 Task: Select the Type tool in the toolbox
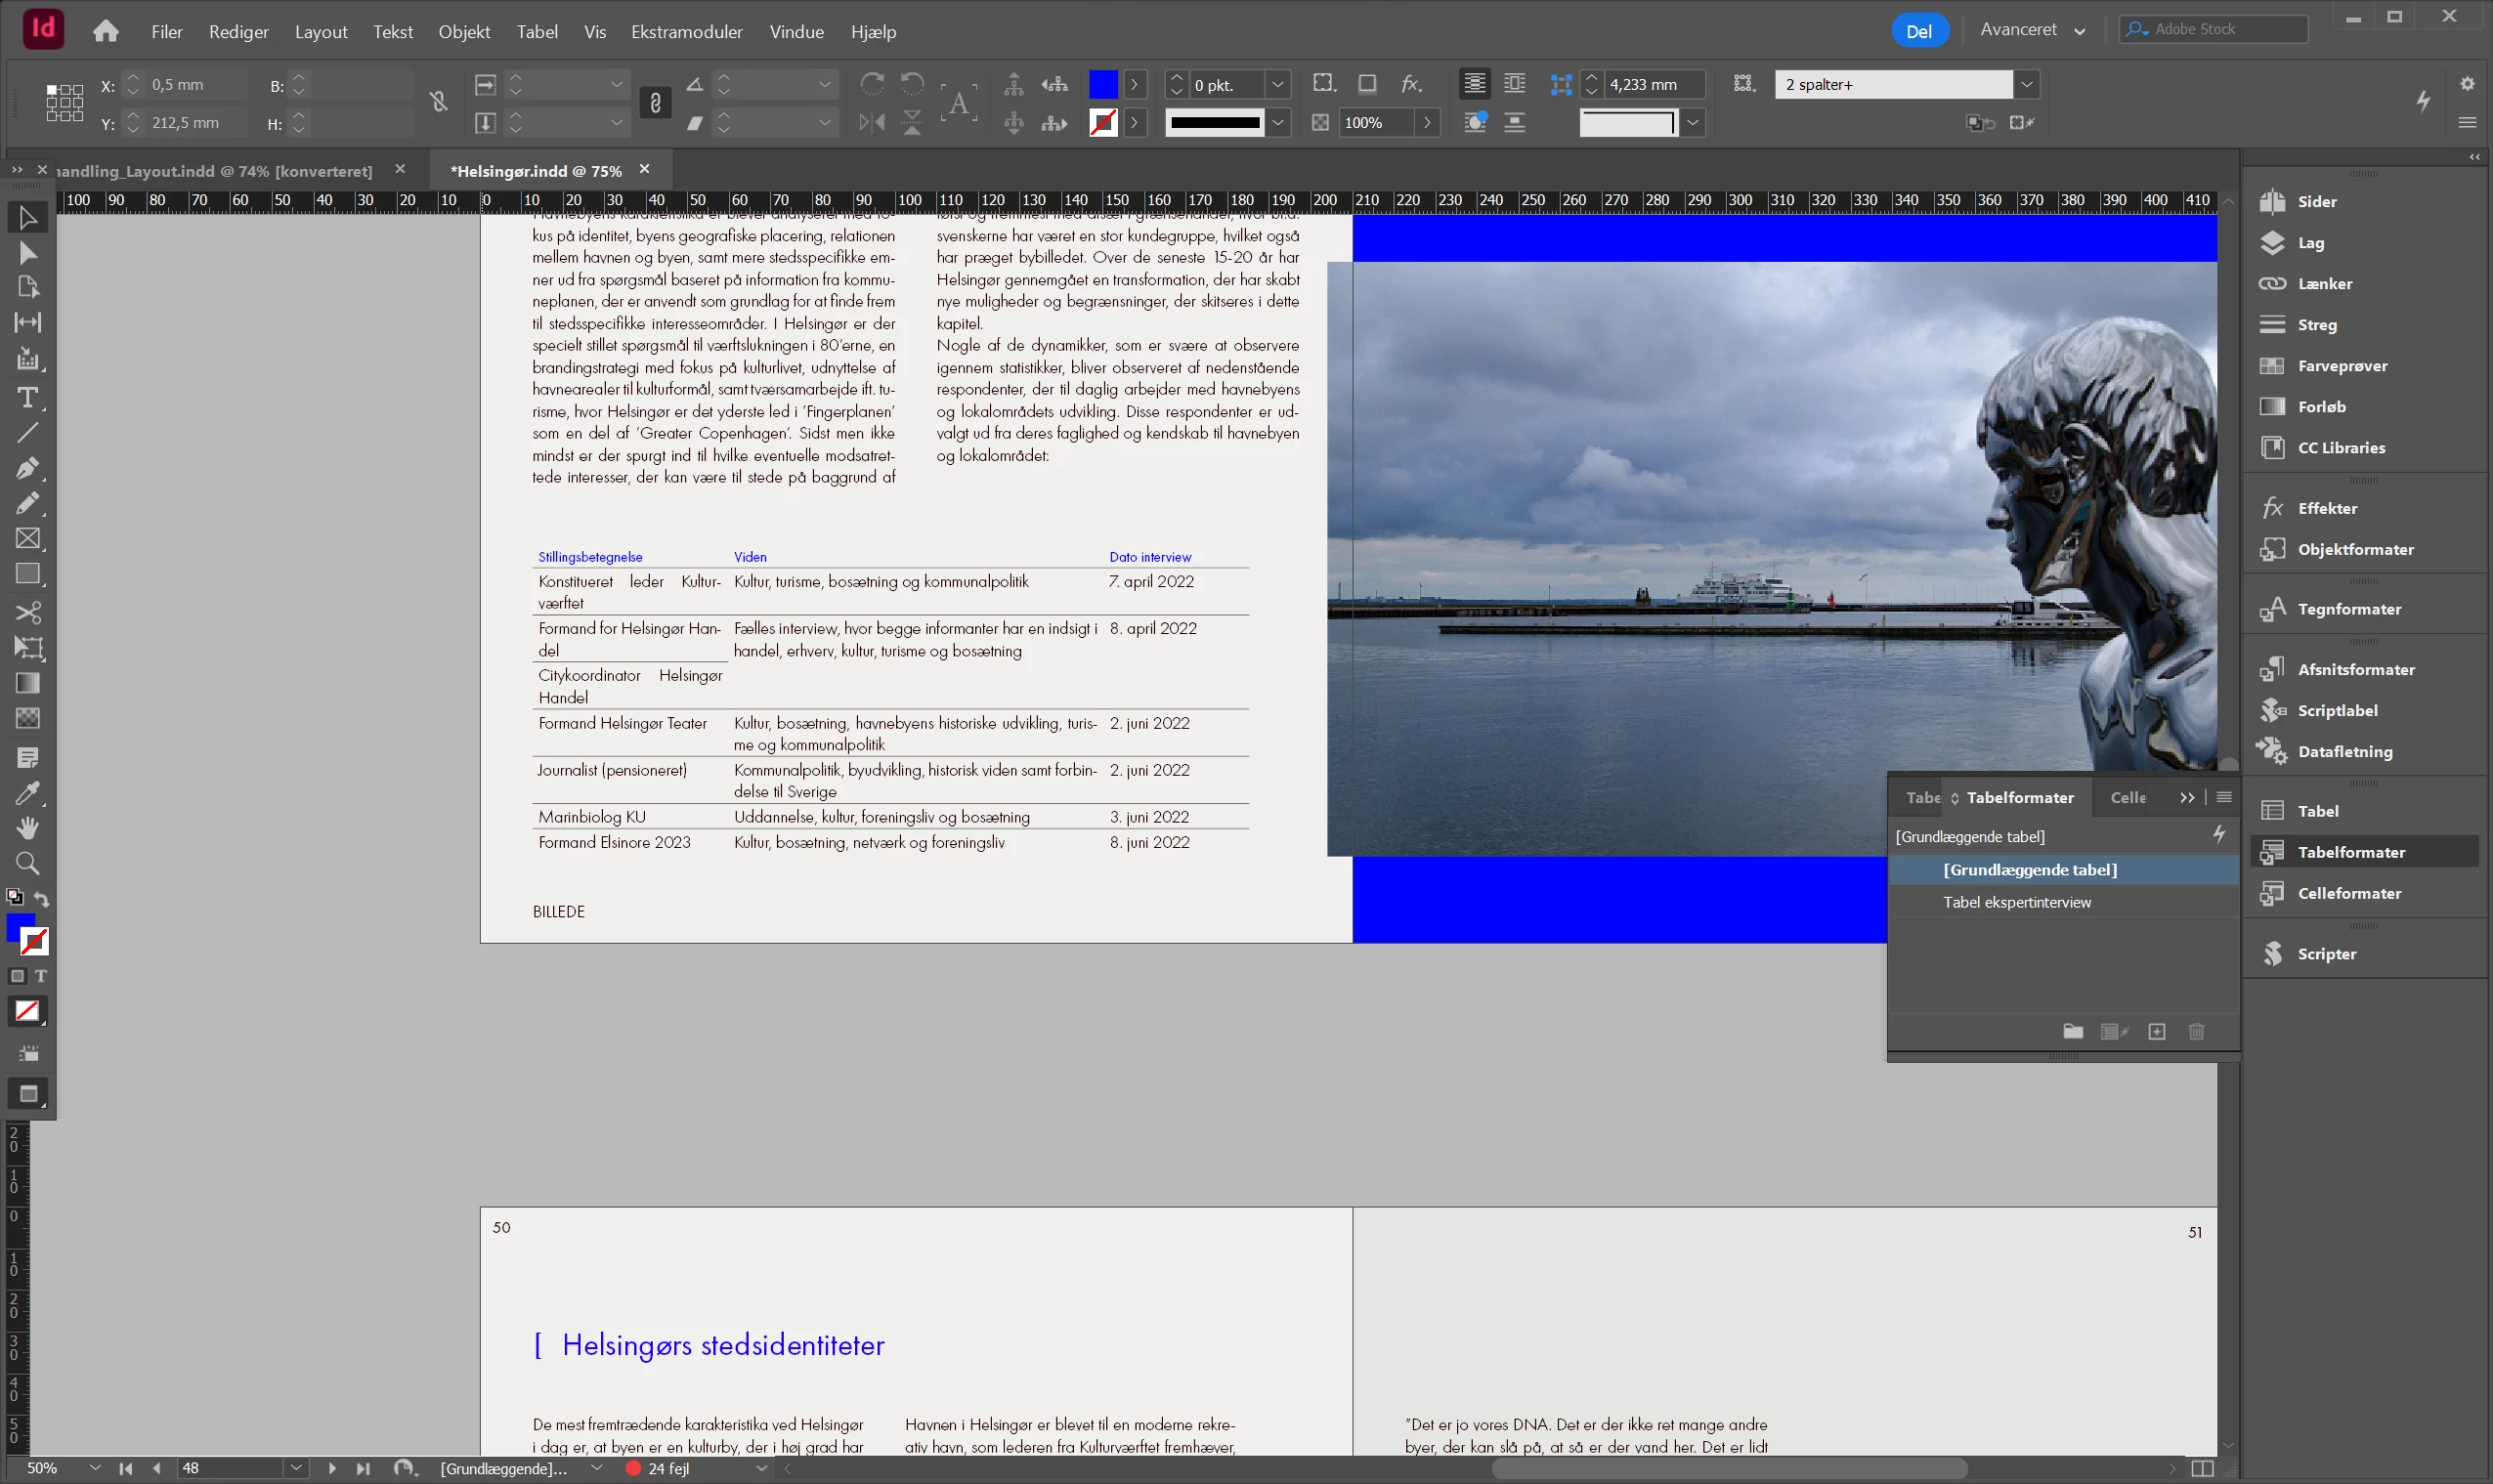point(27,397)
